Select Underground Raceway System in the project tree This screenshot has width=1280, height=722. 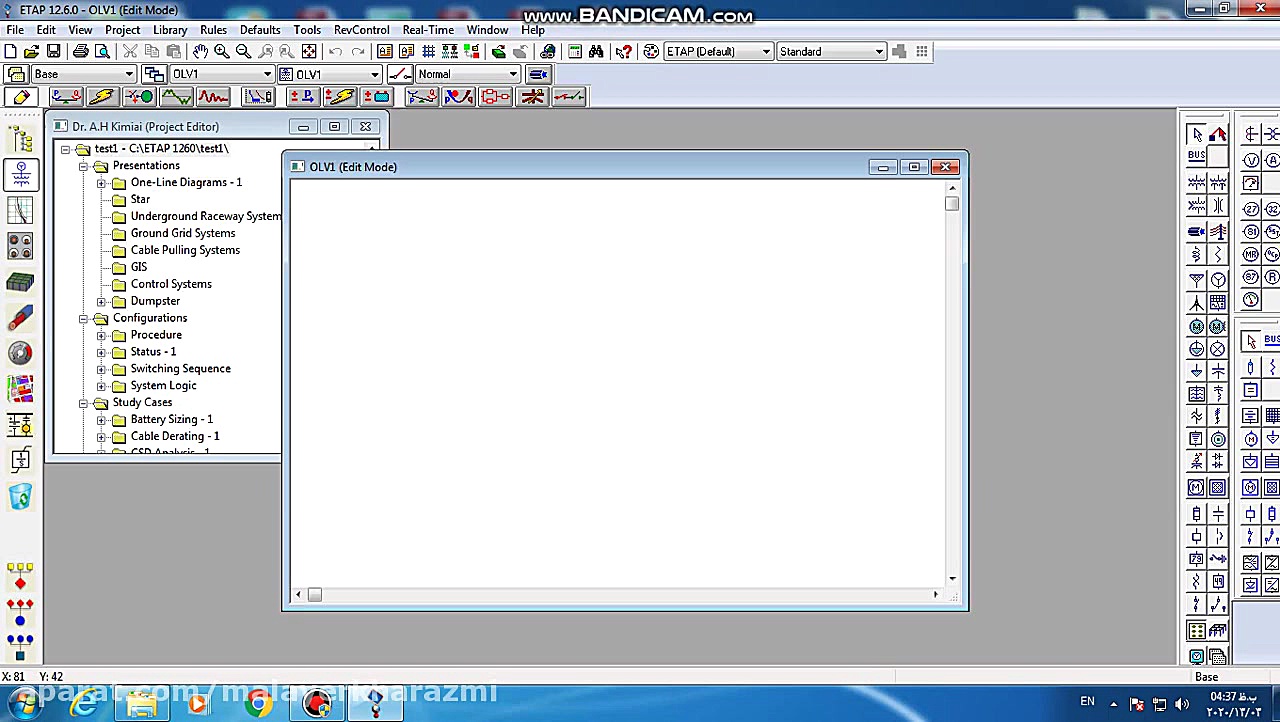[x=206, y=216]
